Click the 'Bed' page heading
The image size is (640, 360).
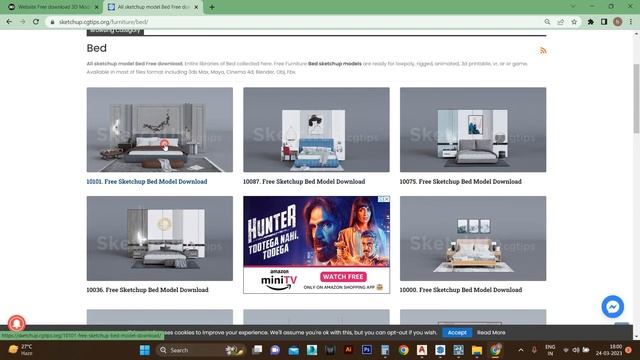click(x=97, y=48)
